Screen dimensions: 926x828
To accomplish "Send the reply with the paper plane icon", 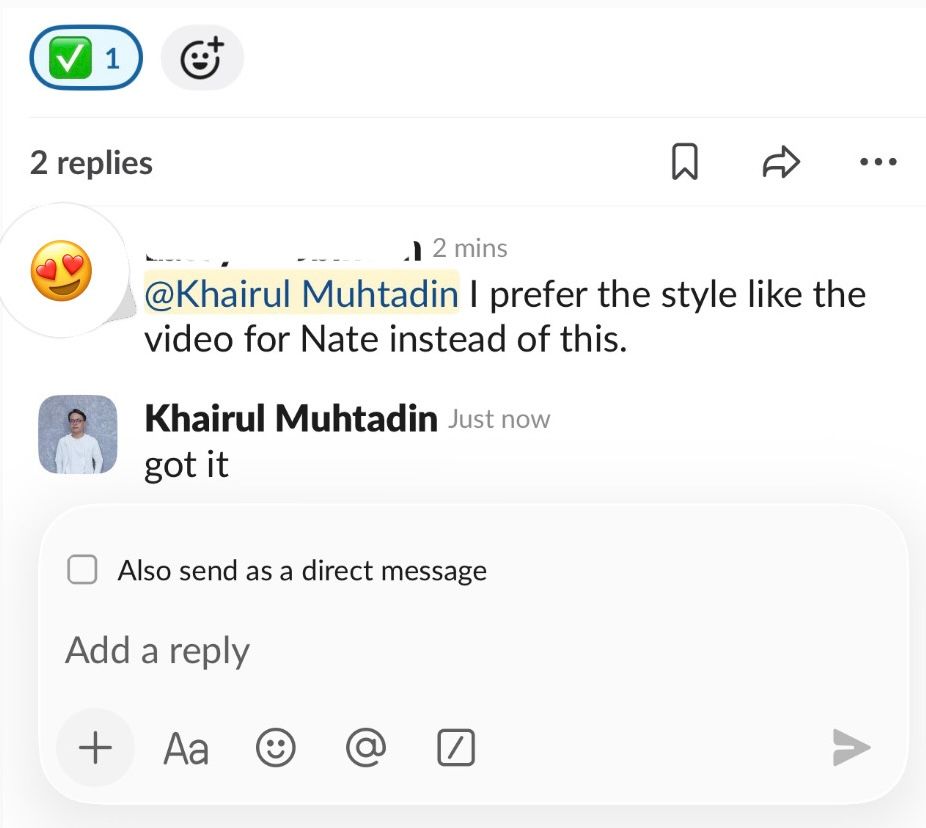I will (851, 747).
